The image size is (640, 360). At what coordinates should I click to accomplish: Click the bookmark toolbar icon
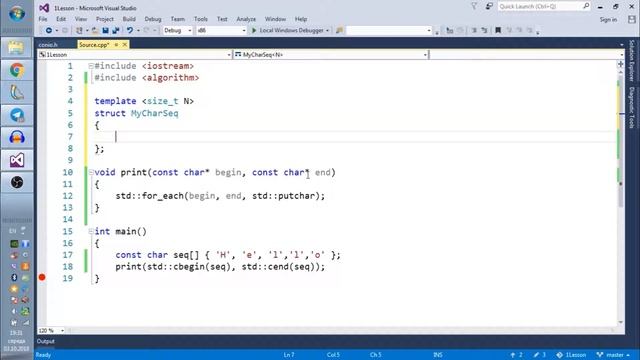[498, 31]
